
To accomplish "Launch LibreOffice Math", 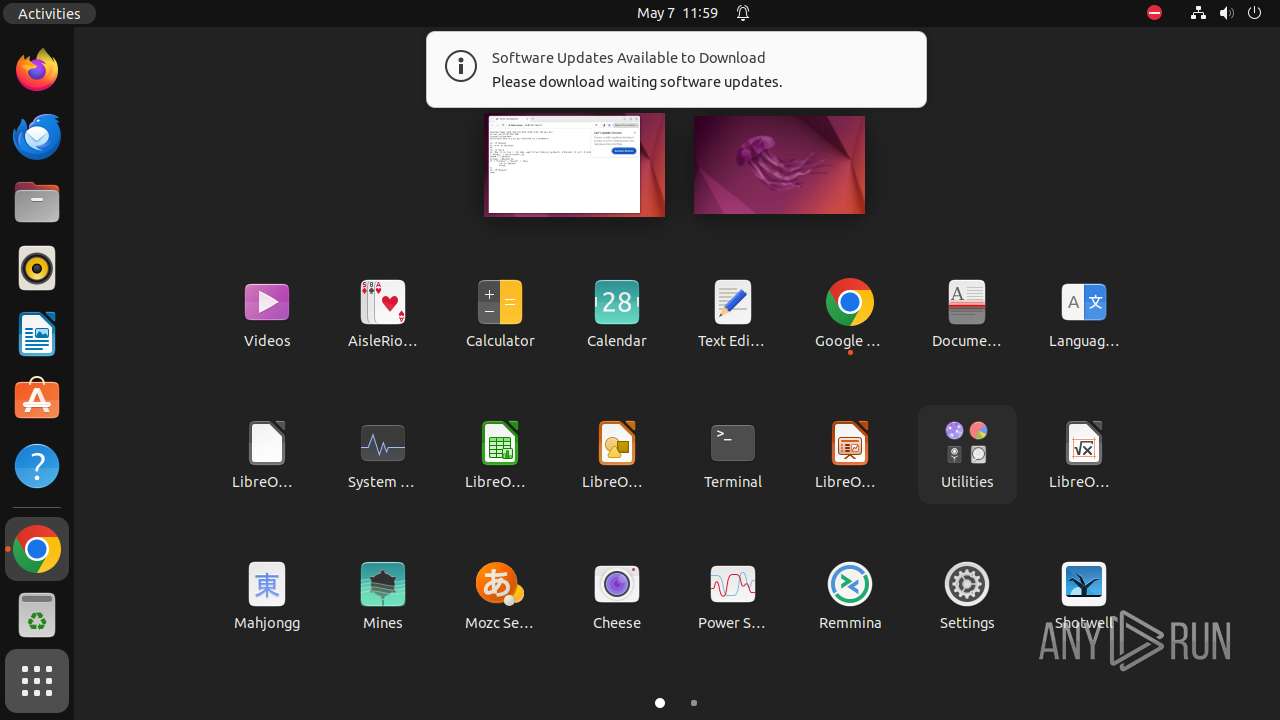I will (1084, 455).
